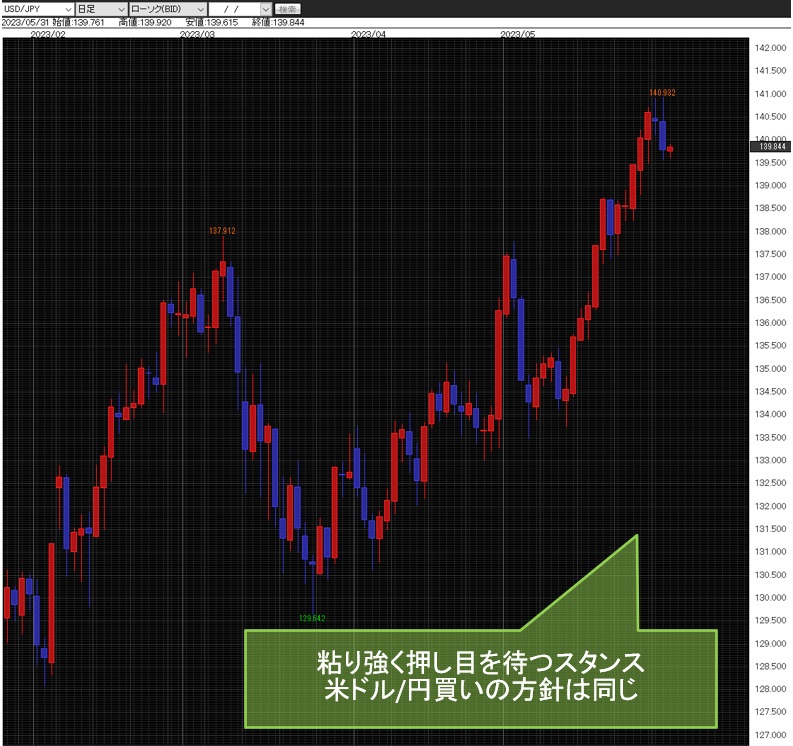Click the 終値:139.844 closing price text

click(278, 22)
